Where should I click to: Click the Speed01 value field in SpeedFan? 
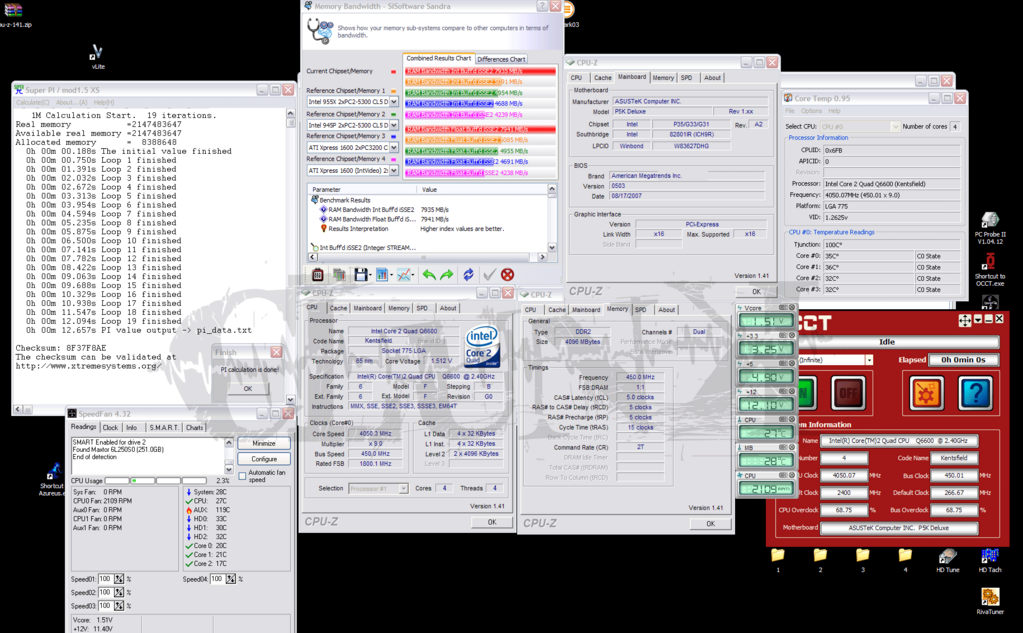click(x=105, y=579)
